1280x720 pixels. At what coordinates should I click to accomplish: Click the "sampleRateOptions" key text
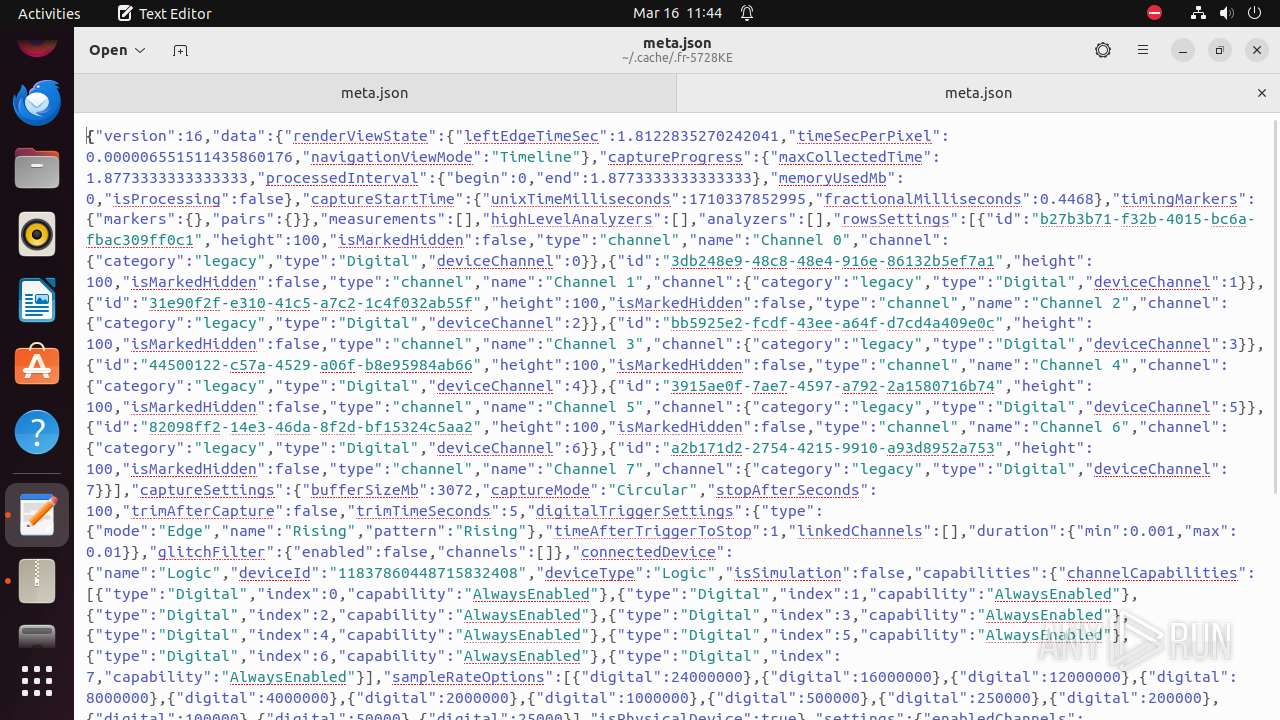pyautogui.click(x=469, y=677)
